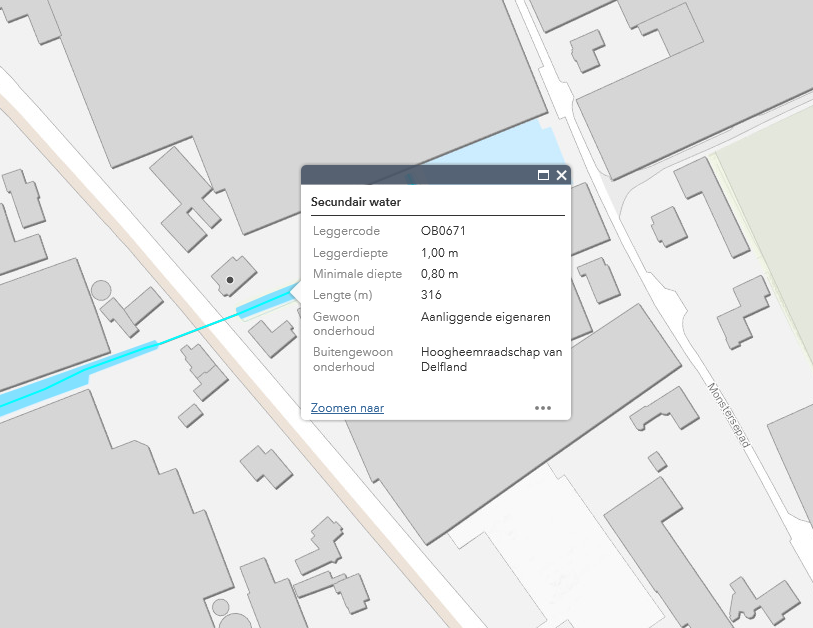Click the Leggerdiepte field label

click(x=351, y=253)
